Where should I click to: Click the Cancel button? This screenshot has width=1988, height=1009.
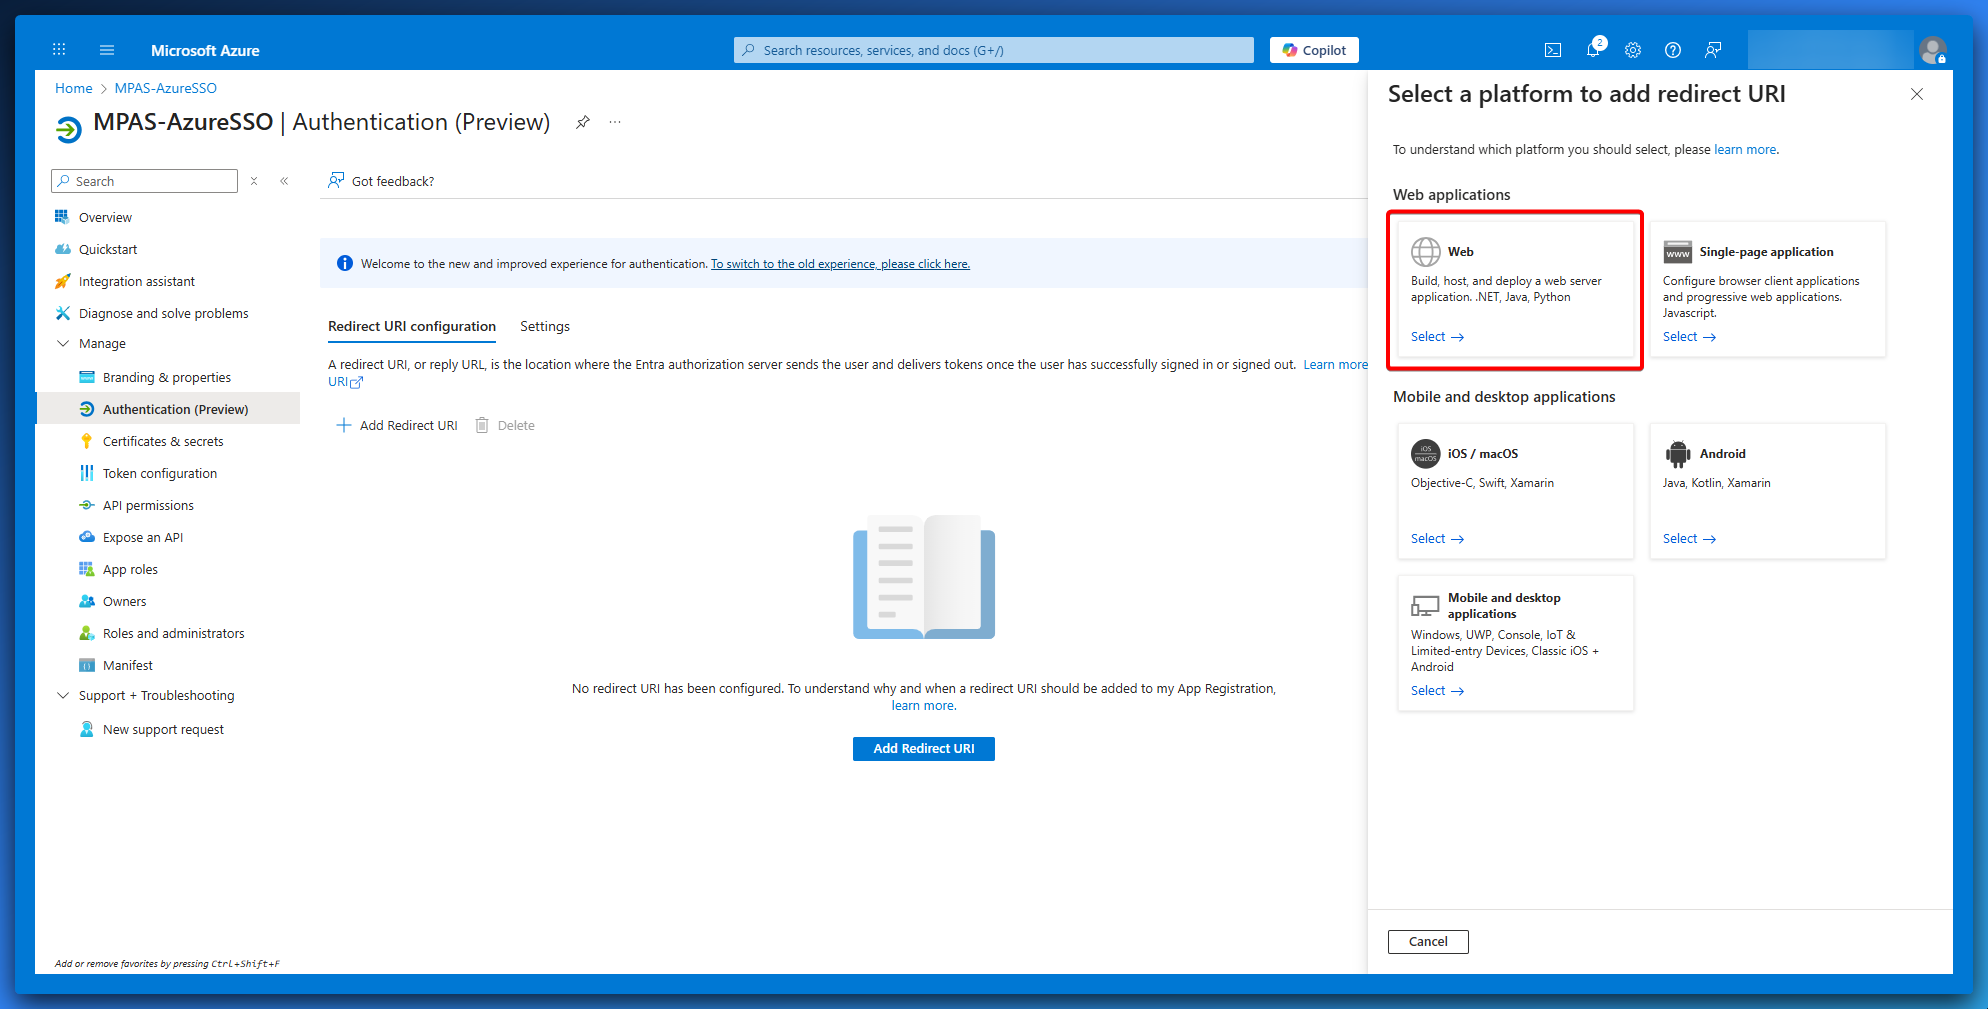pyautogui.click(x=1428, y=941)
